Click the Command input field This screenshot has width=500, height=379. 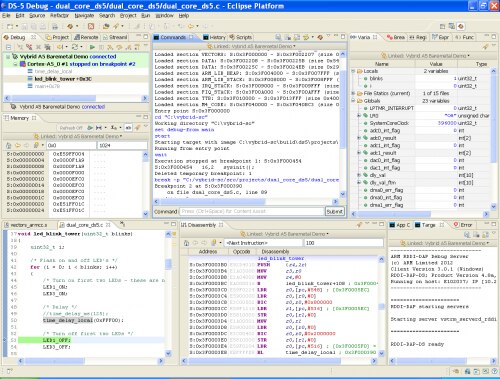pos(252,211)
